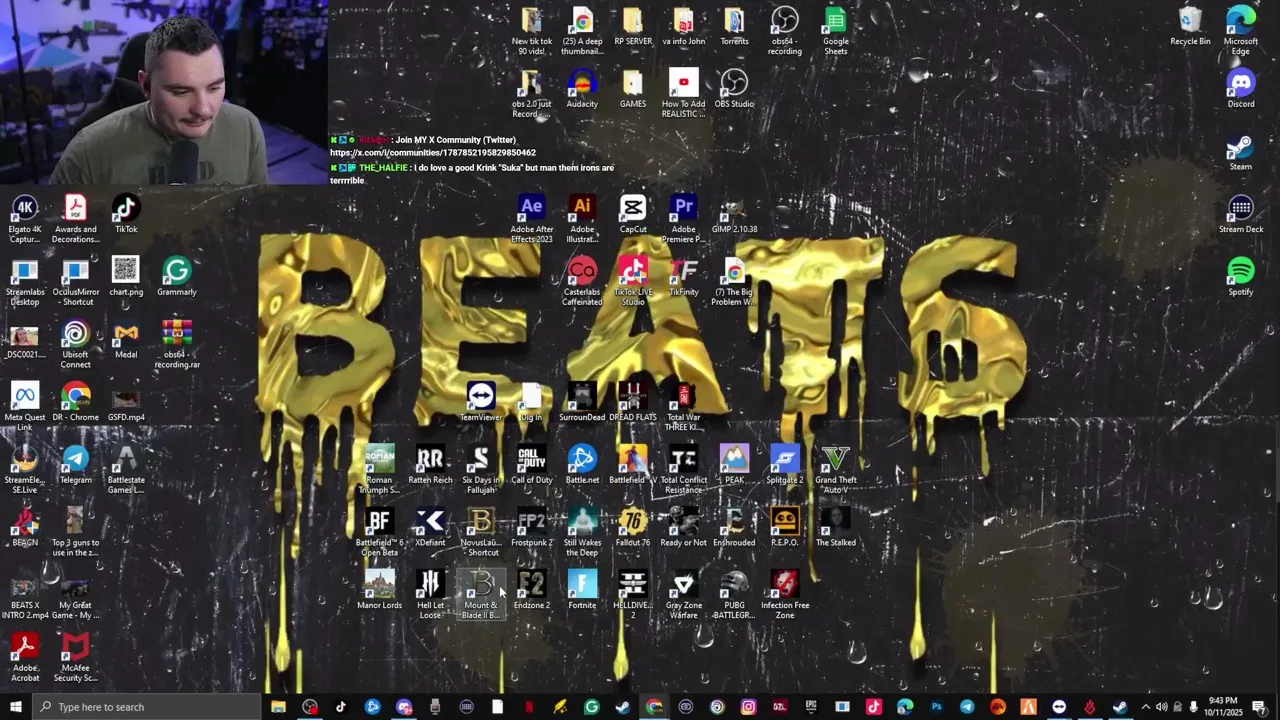The image size is (1280, 720).
Task: Open the Call of Duty shortcut
Action: [531, 465]
